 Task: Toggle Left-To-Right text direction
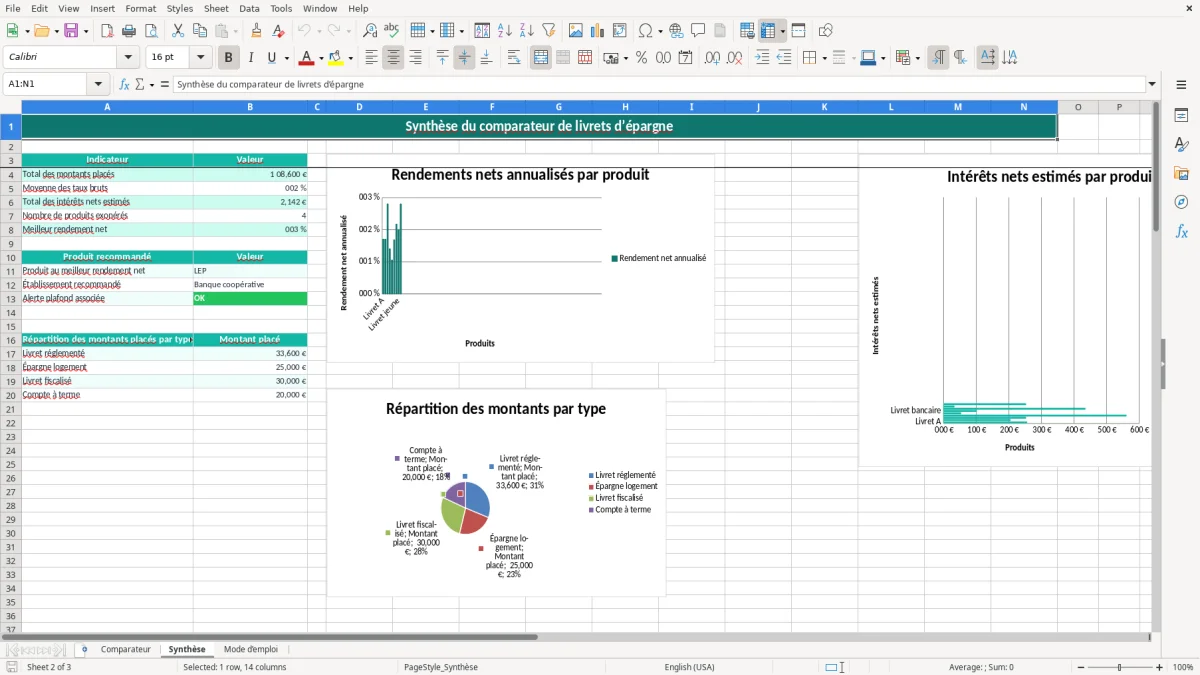(938, 58)
